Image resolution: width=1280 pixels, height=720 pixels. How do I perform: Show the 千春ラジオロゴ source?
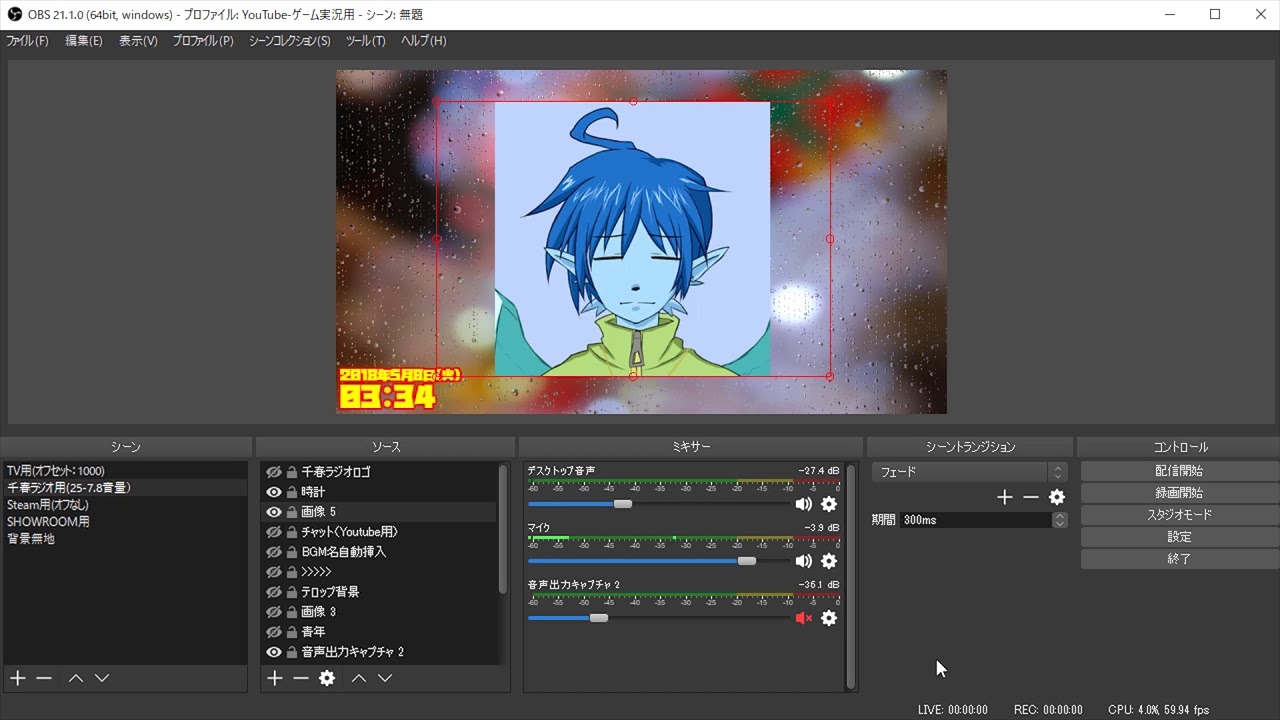273,472
